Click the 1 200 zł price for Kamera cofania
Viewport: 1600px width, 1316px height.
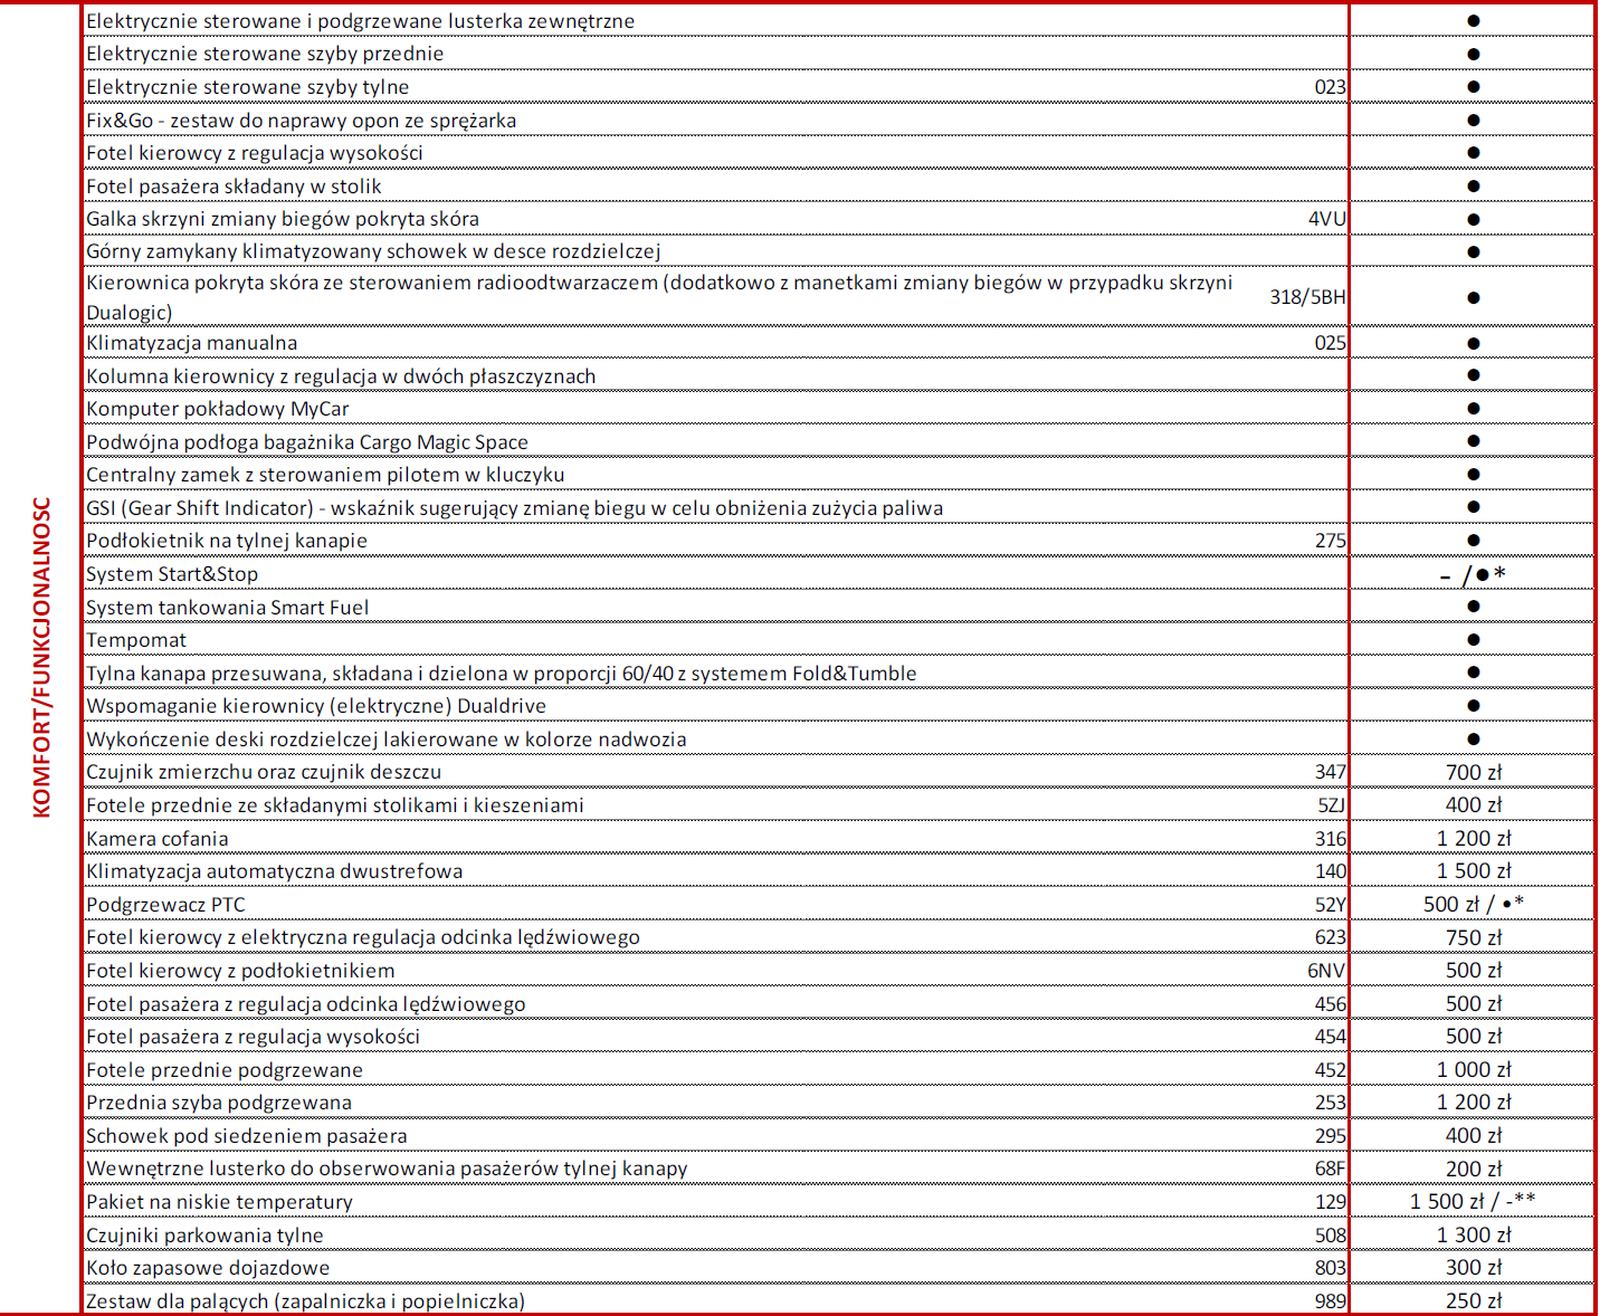click(x=1473, y=838)
